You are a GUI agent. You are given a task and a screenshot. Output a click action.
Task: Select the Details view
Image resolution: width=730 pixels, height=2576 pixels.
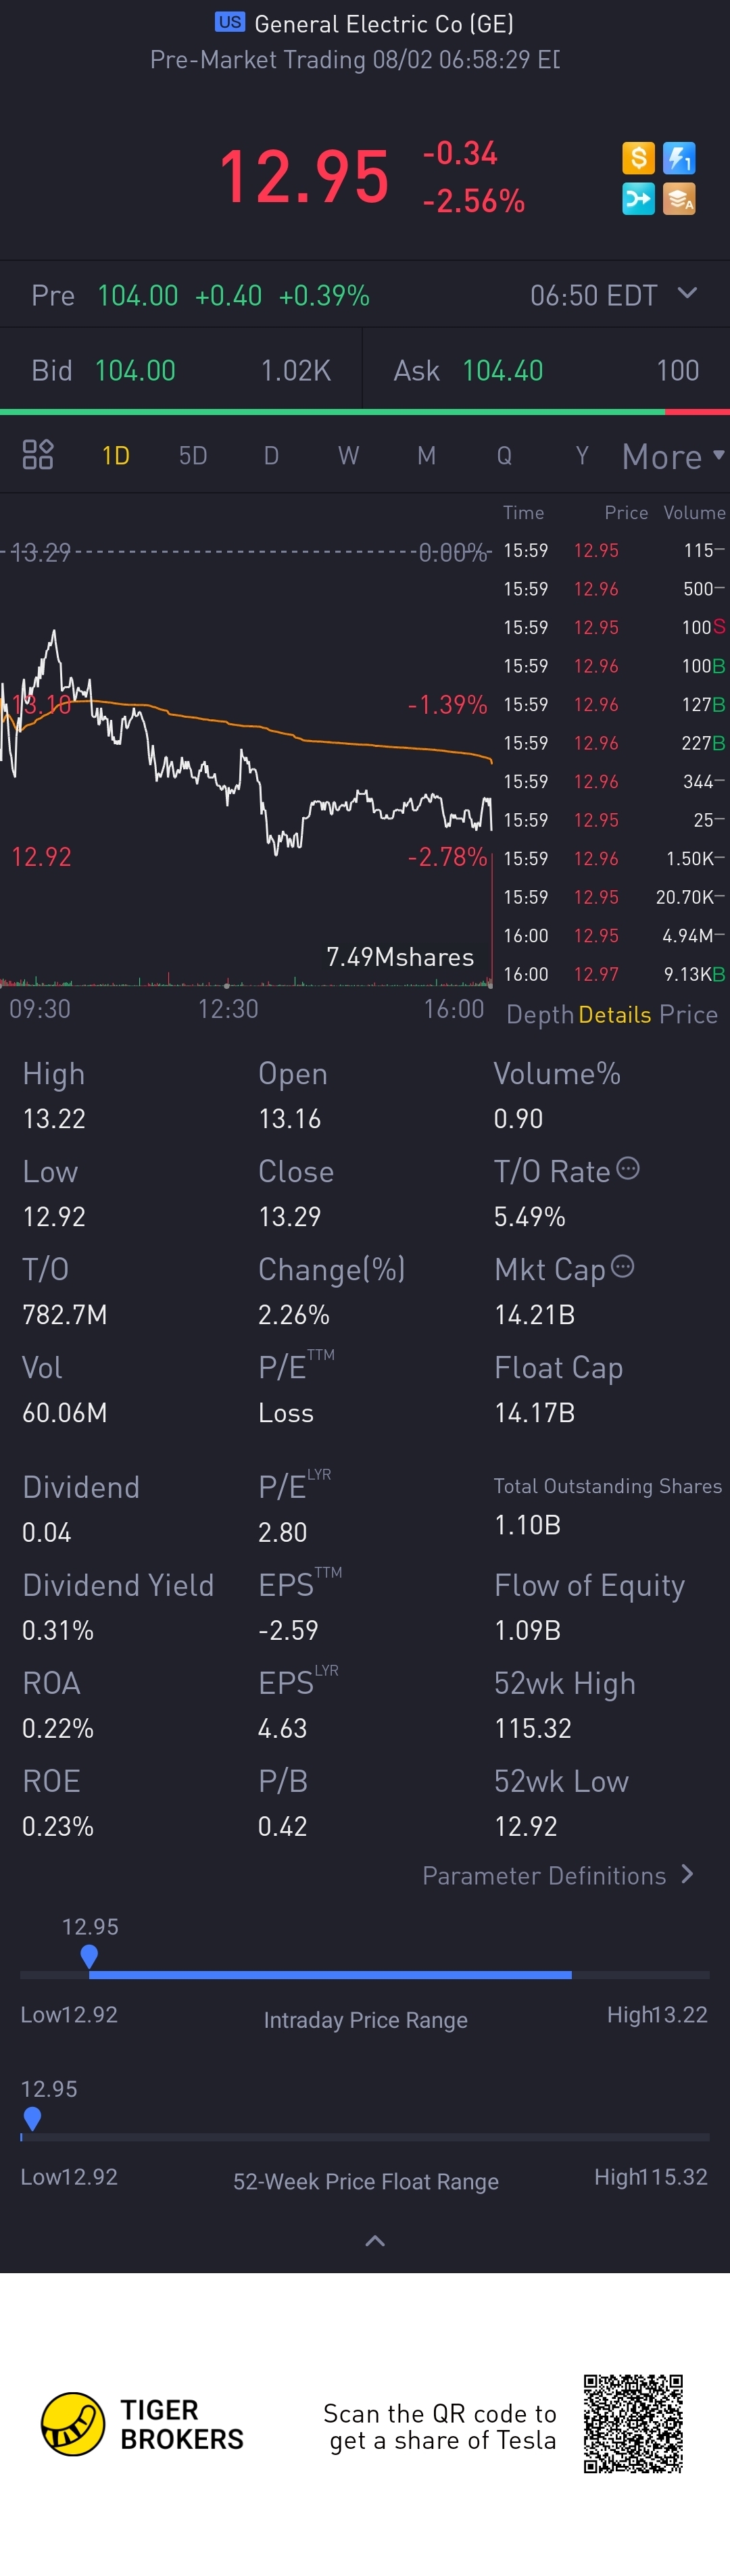(x=614, y=1014)
